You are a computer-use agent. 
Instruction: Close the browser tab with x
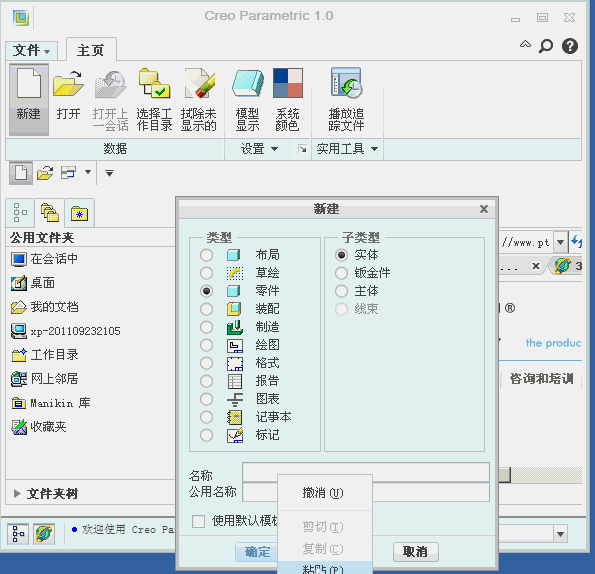click(536, 266)
